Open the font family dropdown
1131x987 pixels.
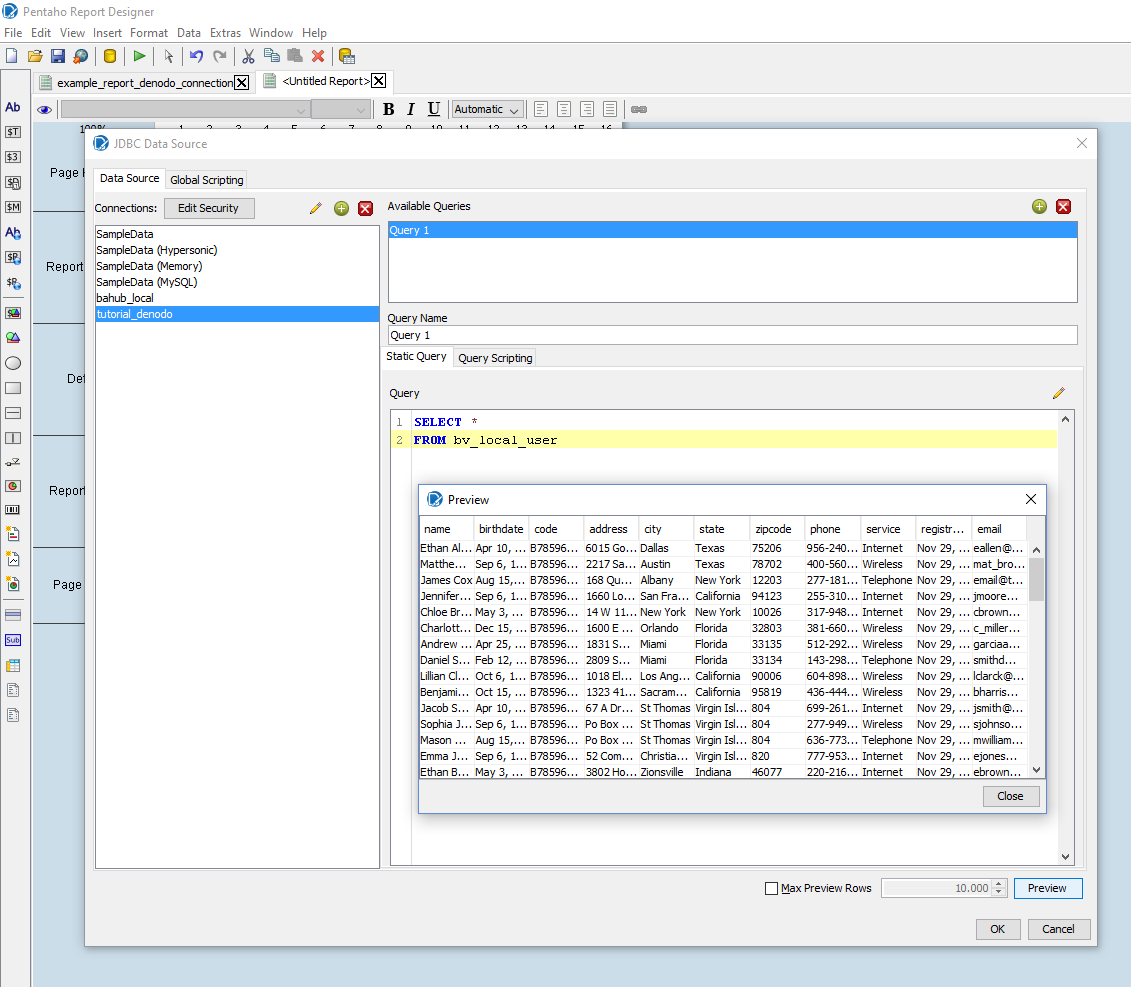click(185, 110)
